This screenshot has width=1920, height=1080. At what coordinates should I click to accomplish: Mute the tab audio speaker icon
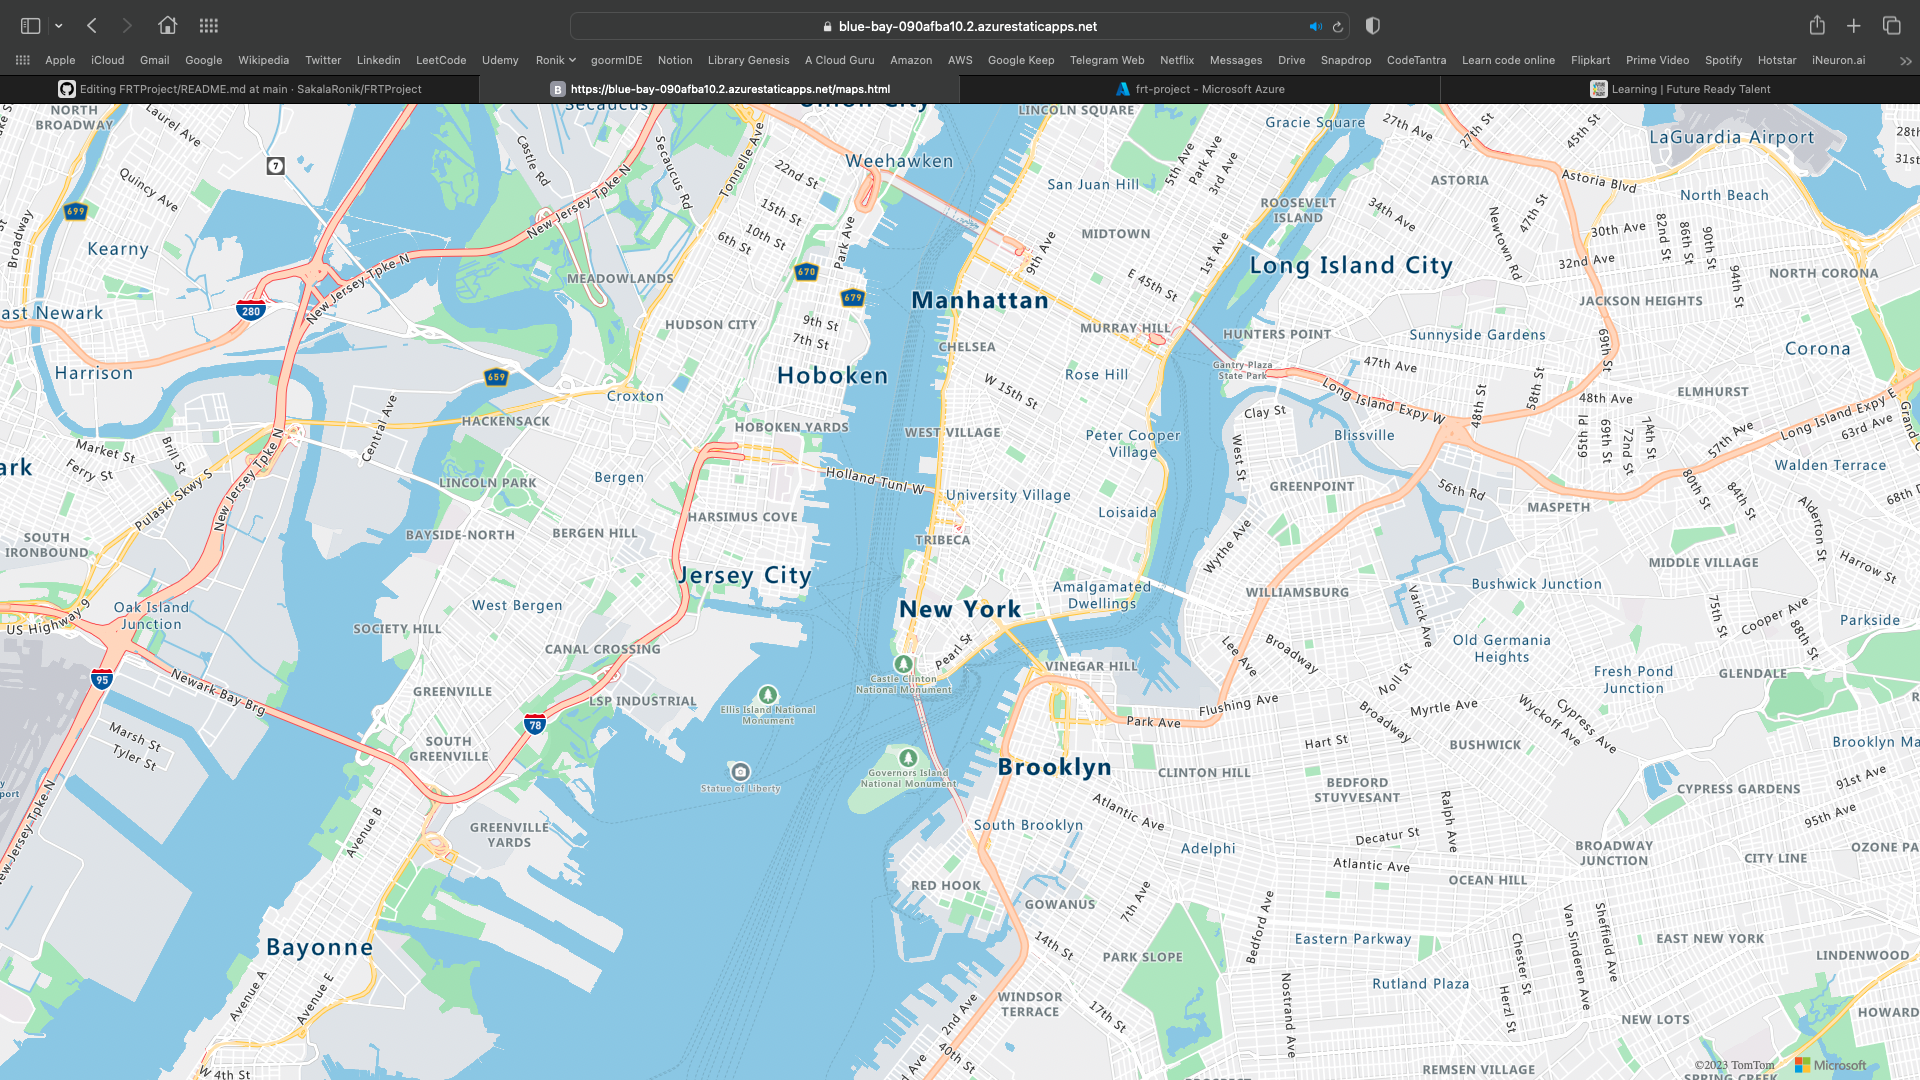pyautogui.click(x=1316, y=27)
